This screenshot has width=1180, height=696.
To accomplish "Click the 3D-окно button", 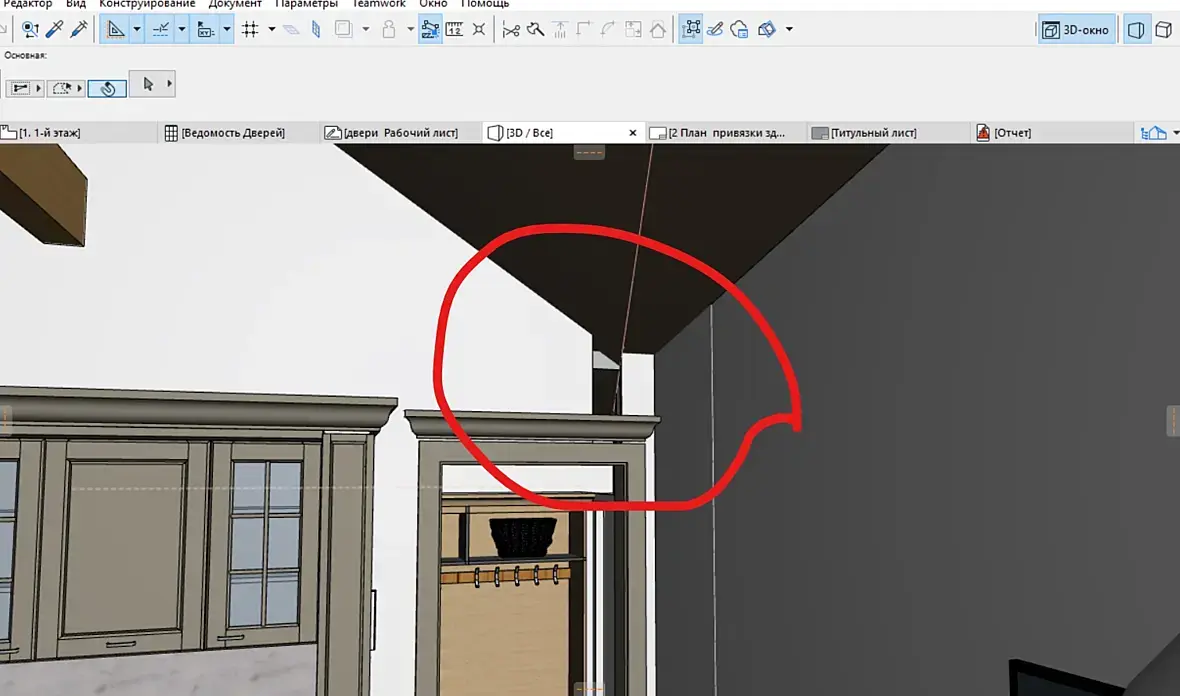I will tap(1076, 30).
